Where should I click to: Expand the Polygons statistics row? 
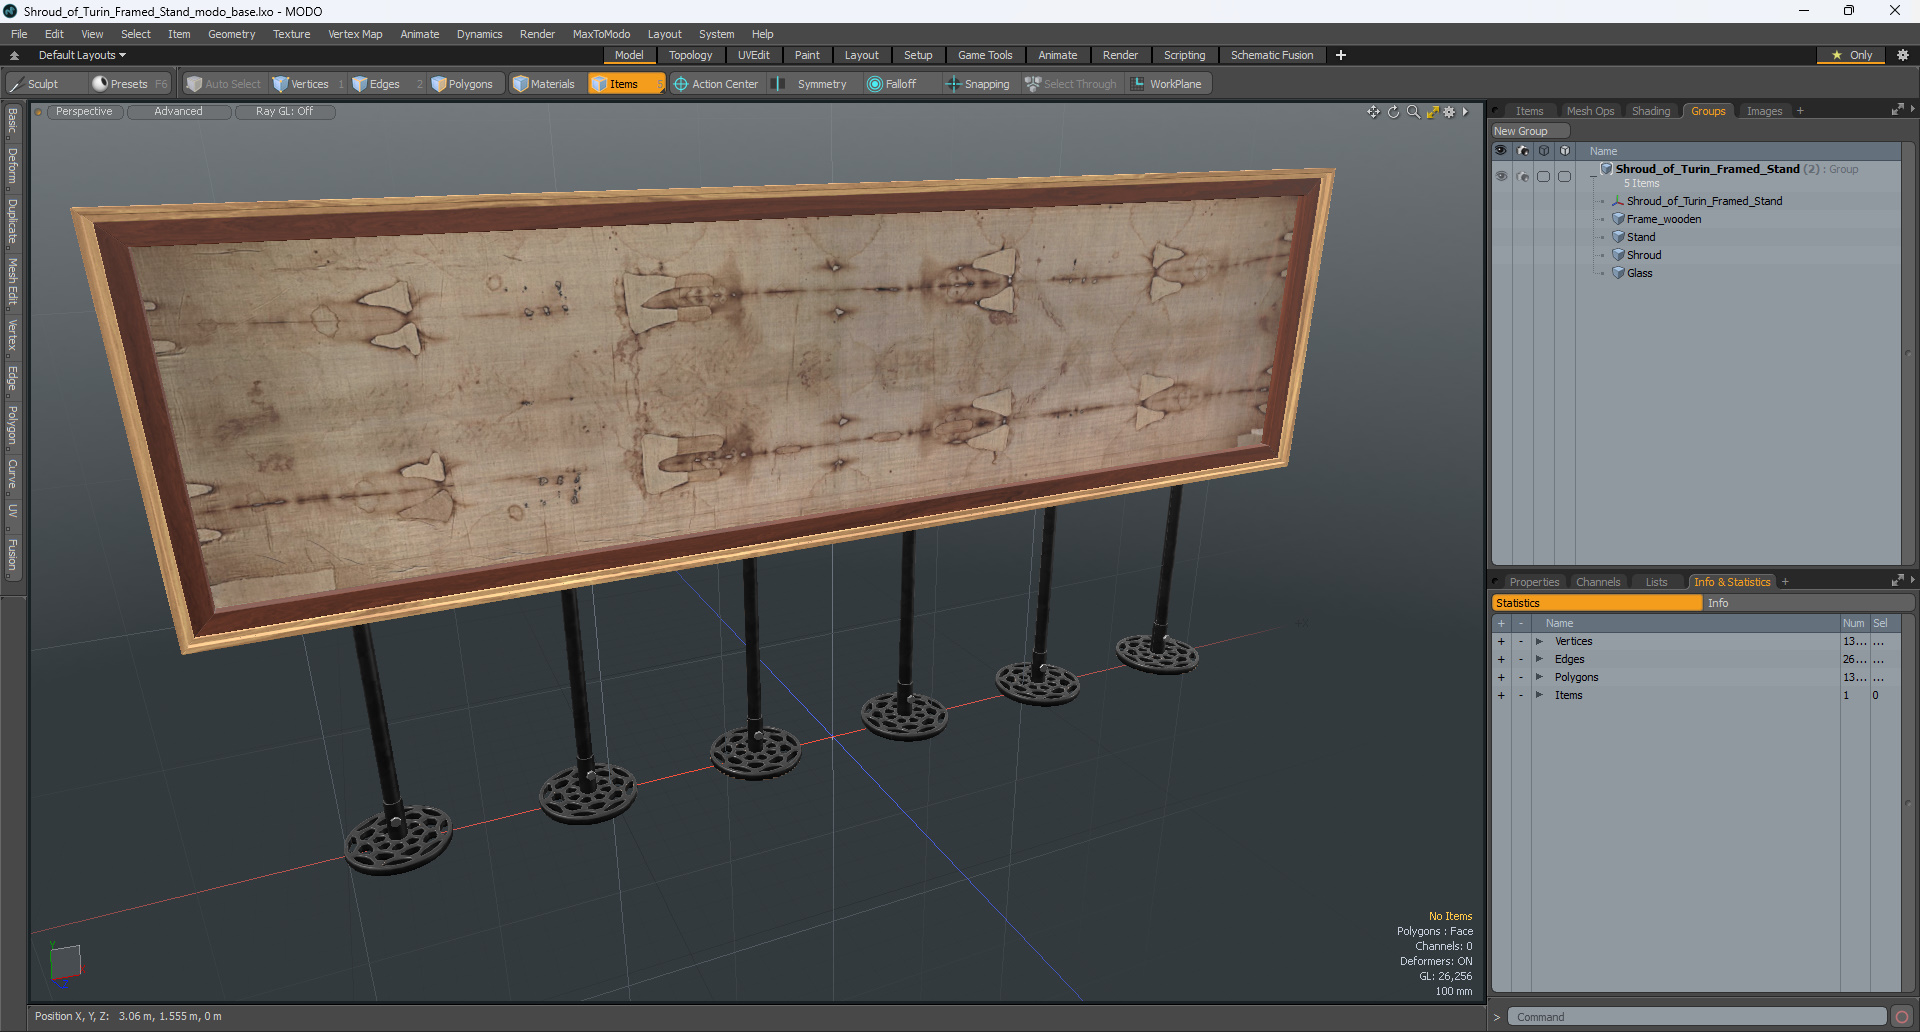tap(1539, 677)
